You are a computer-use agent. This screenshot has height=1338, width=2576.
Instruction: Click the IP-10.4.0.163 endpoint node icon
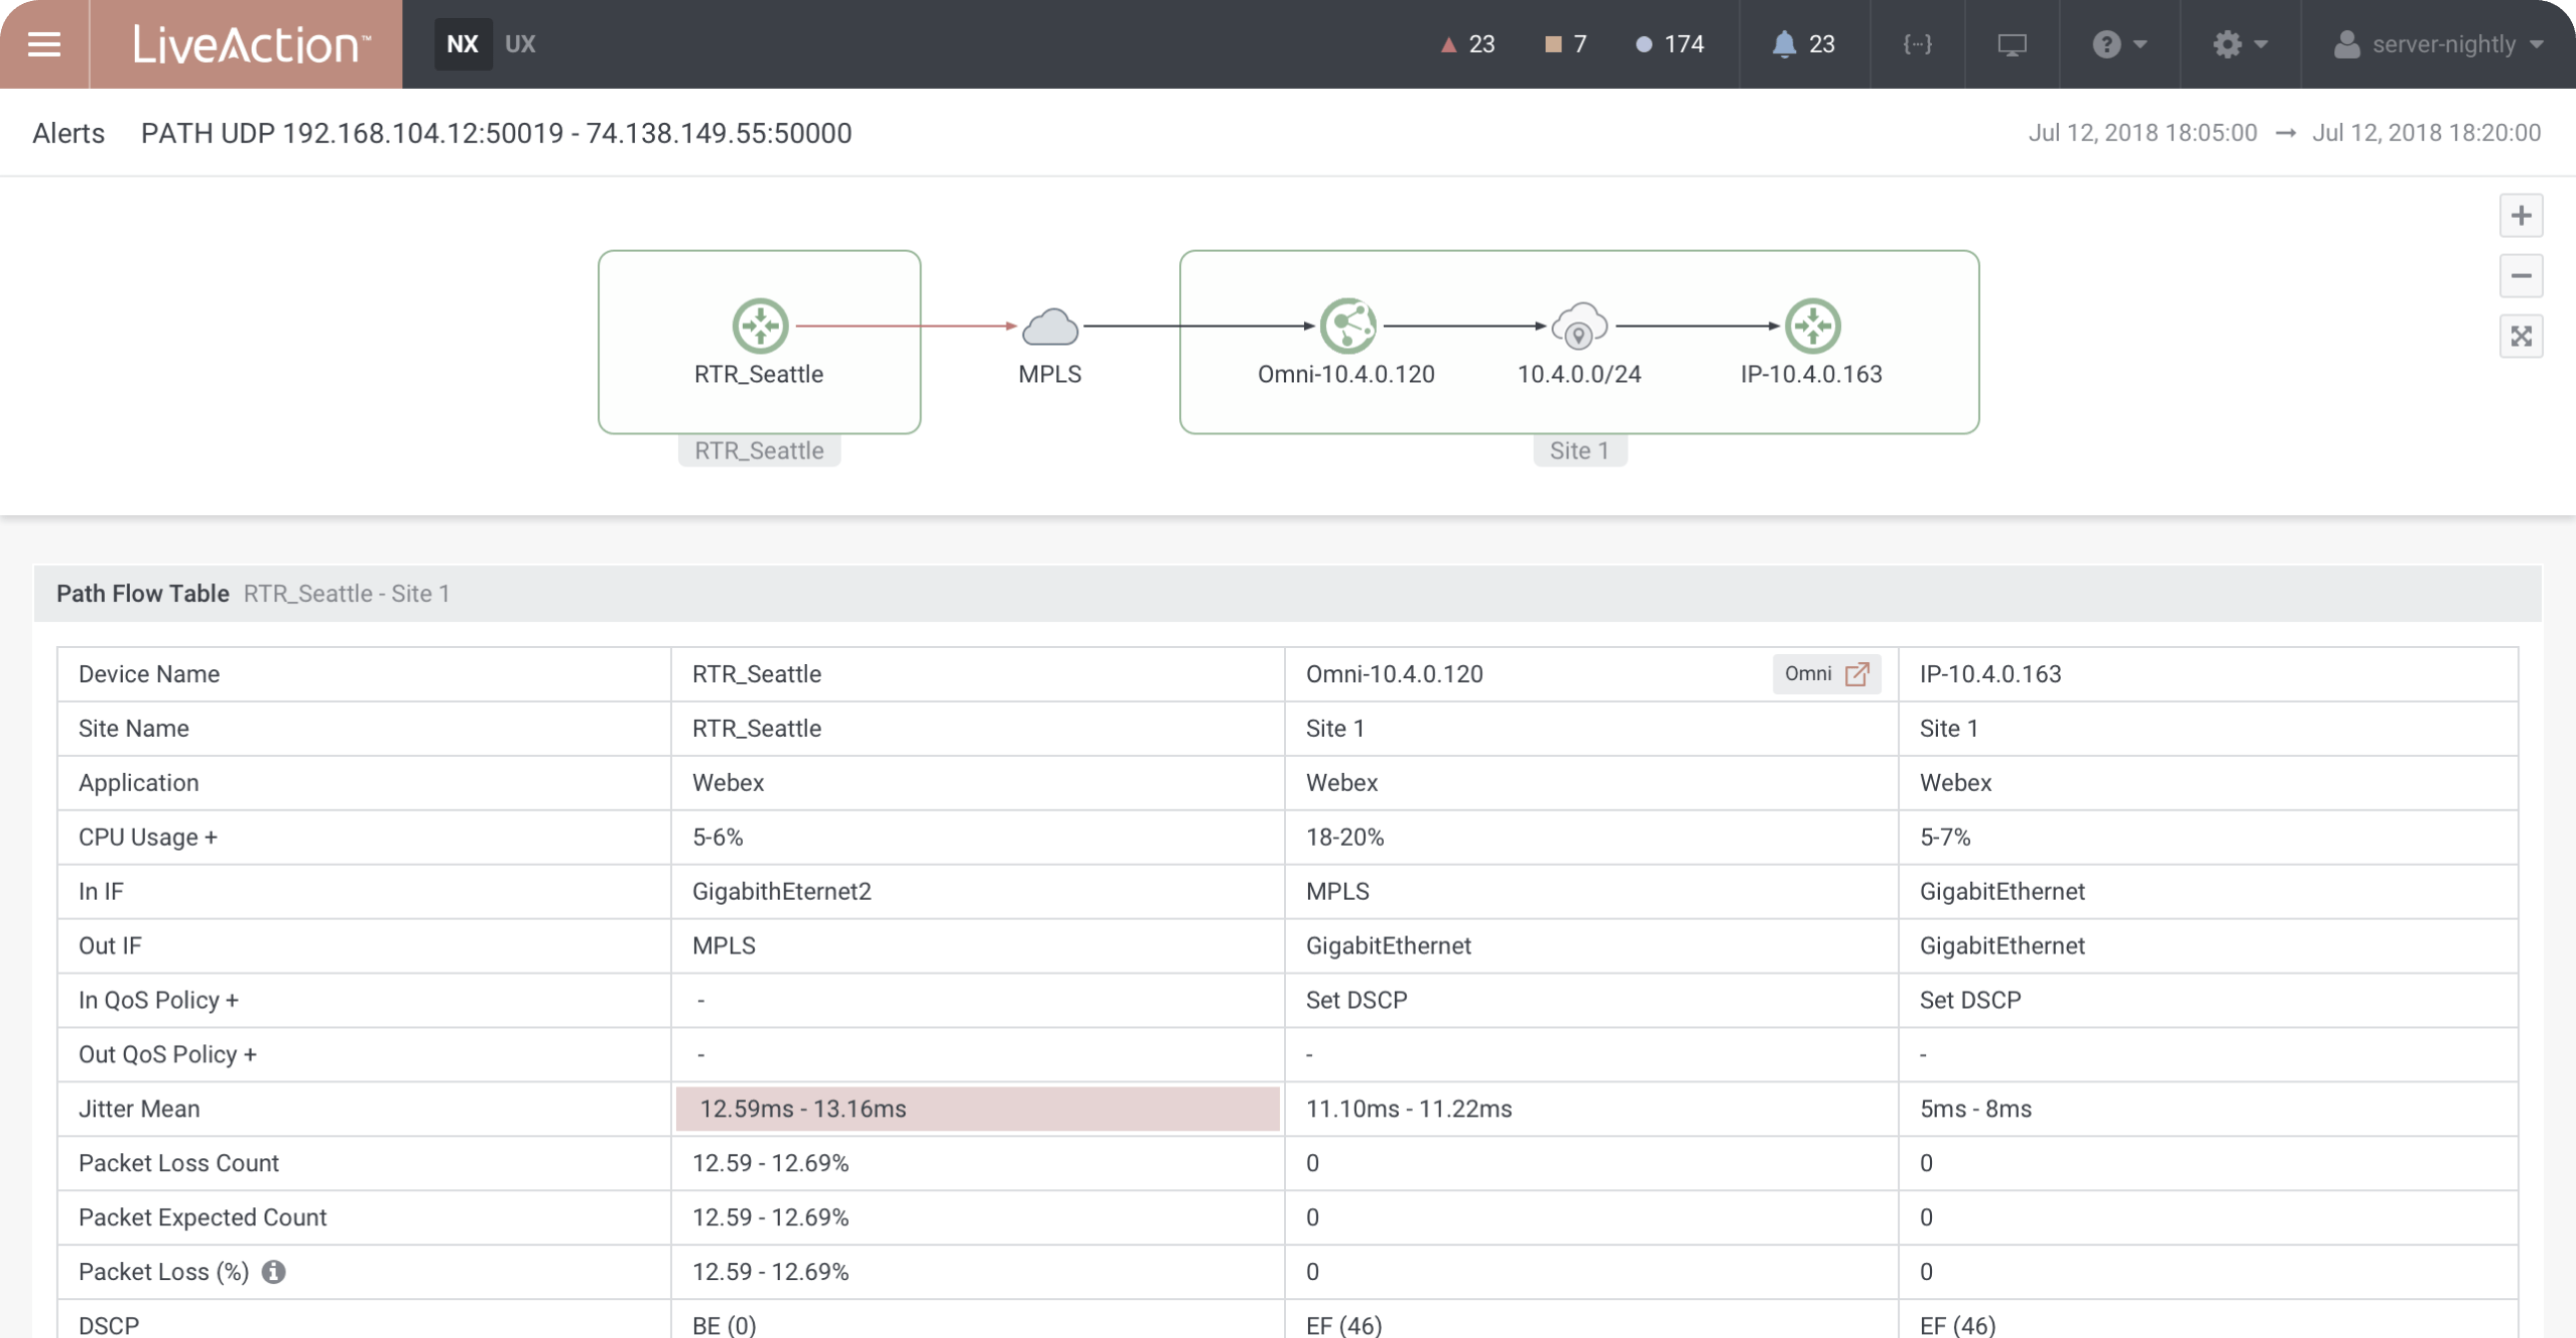pyautogui.click(x=1813, y=324)
